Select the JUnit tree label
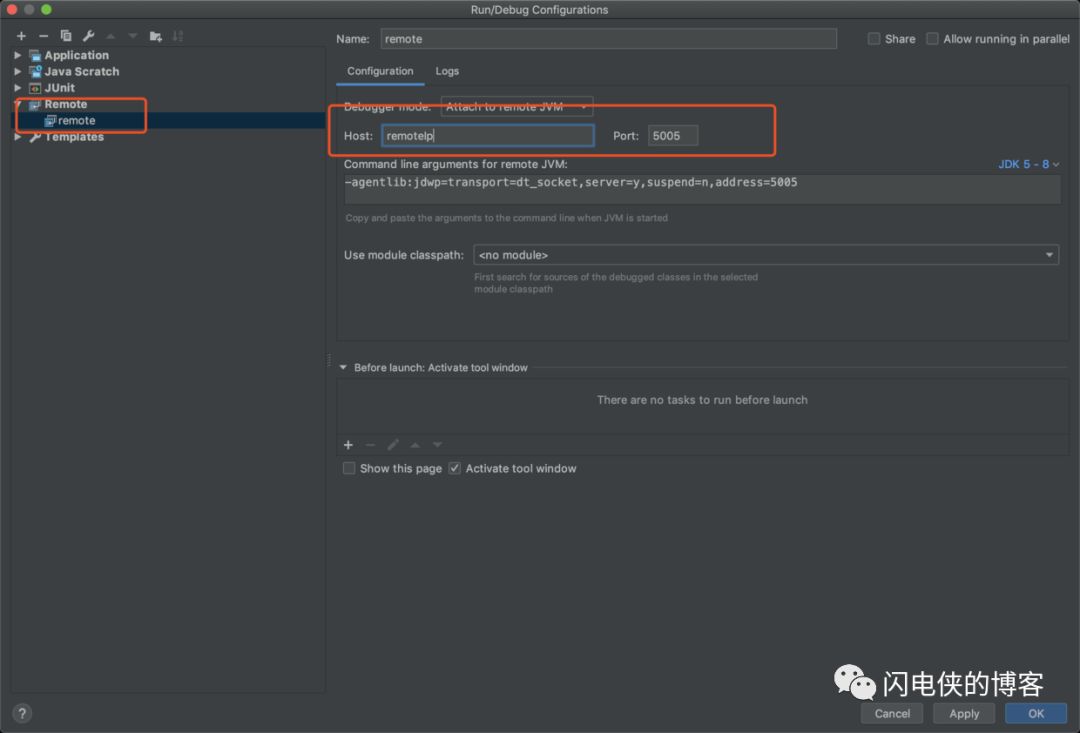 pyautogui.click(x=59, y=88)
